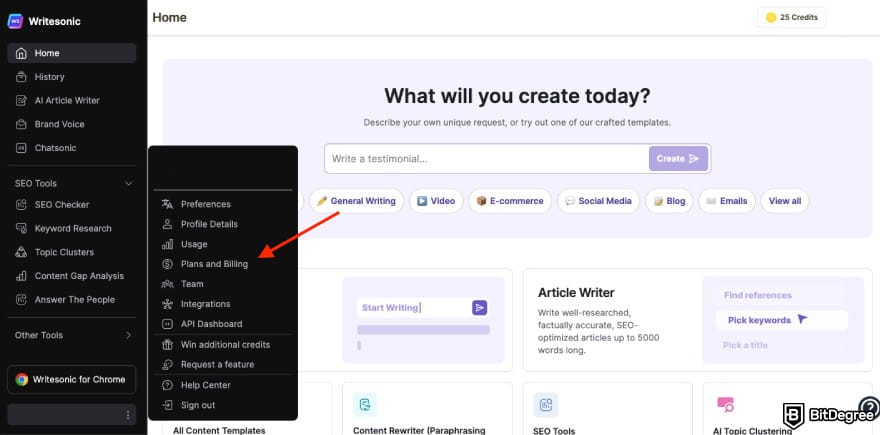Viewport: 880px width, 435px height.
Task: Click the Find references option
Action: pos(758,295)
